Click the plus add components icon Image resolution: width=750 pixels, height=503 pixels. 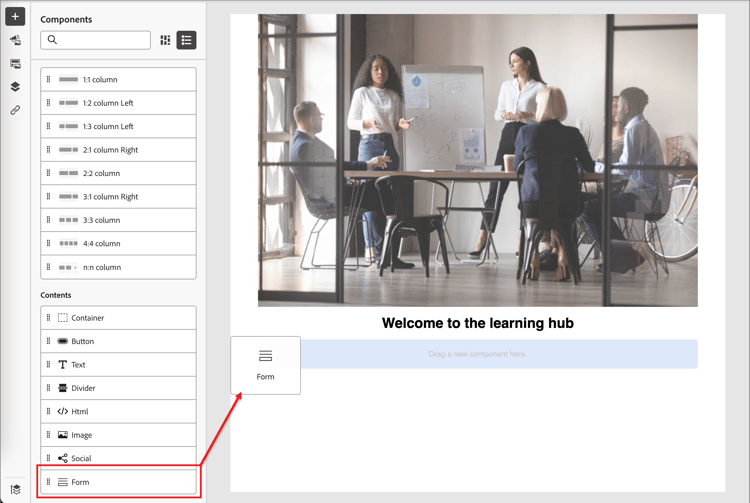point(15,16)
